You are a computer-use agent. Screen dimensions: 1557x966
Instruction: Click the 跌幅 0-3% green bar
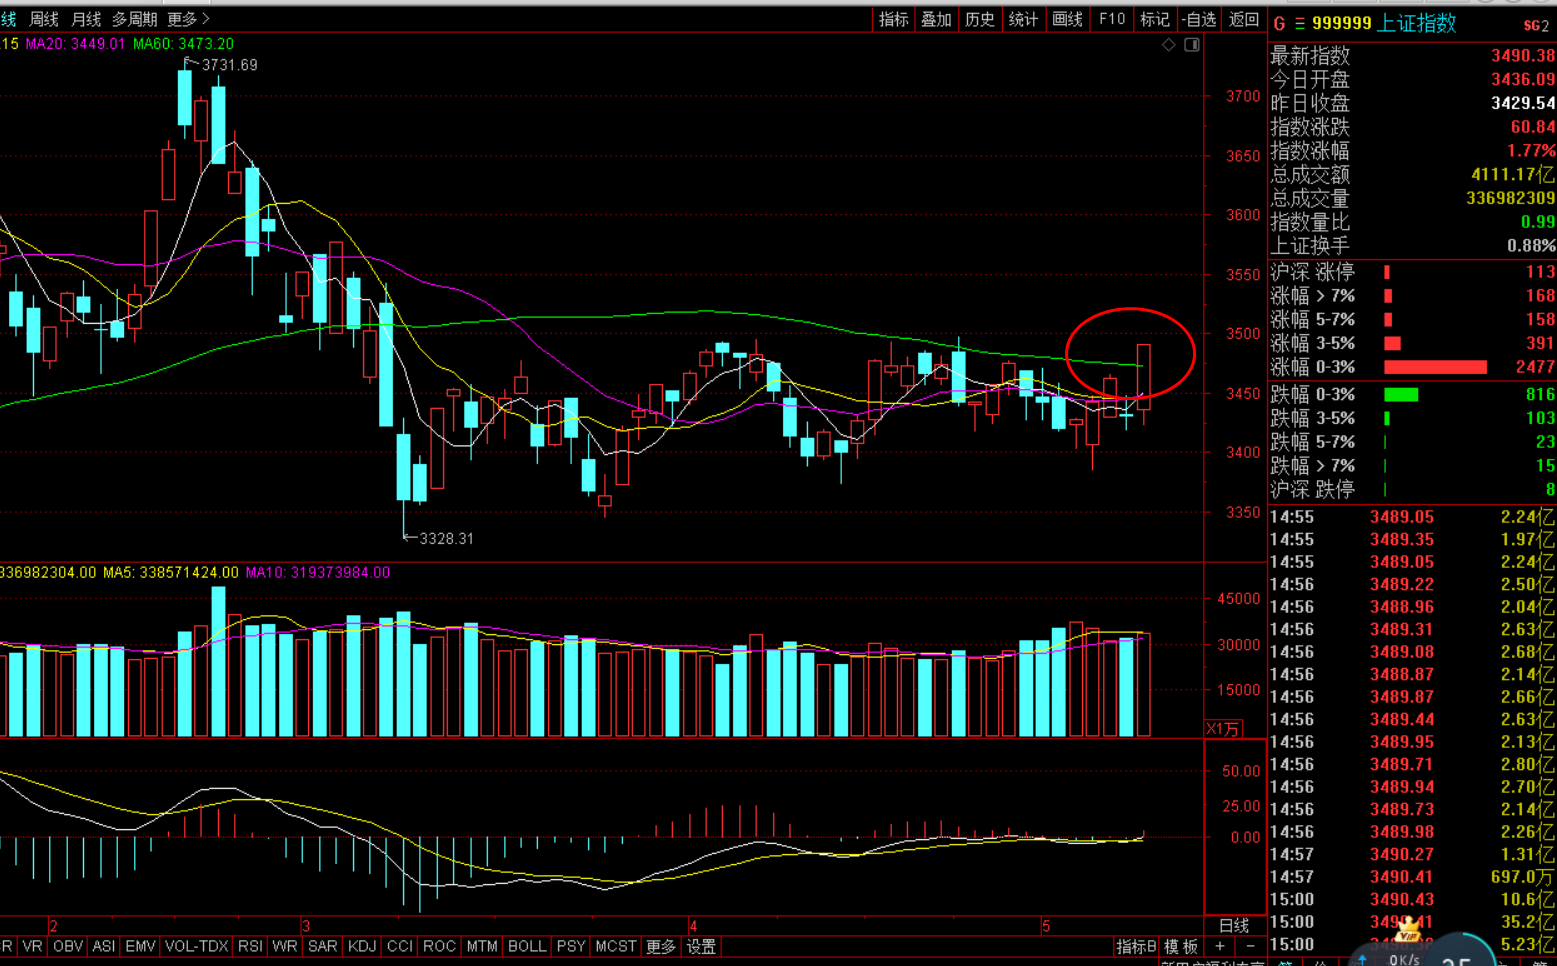click(1401, 394)
